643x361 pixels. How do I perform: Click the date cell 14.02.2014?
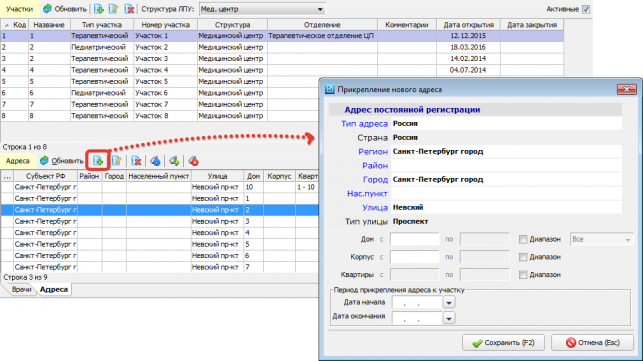coord(468,59)
